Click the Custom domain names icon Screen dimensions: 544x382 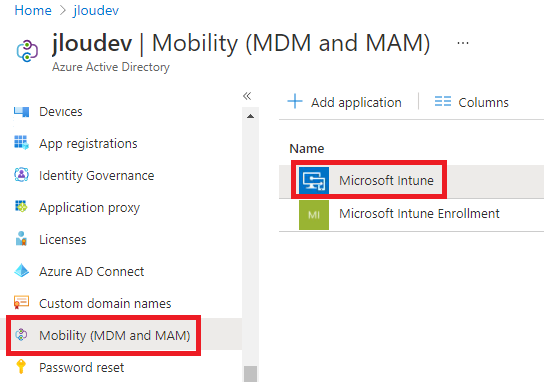(x=21, y=302)
